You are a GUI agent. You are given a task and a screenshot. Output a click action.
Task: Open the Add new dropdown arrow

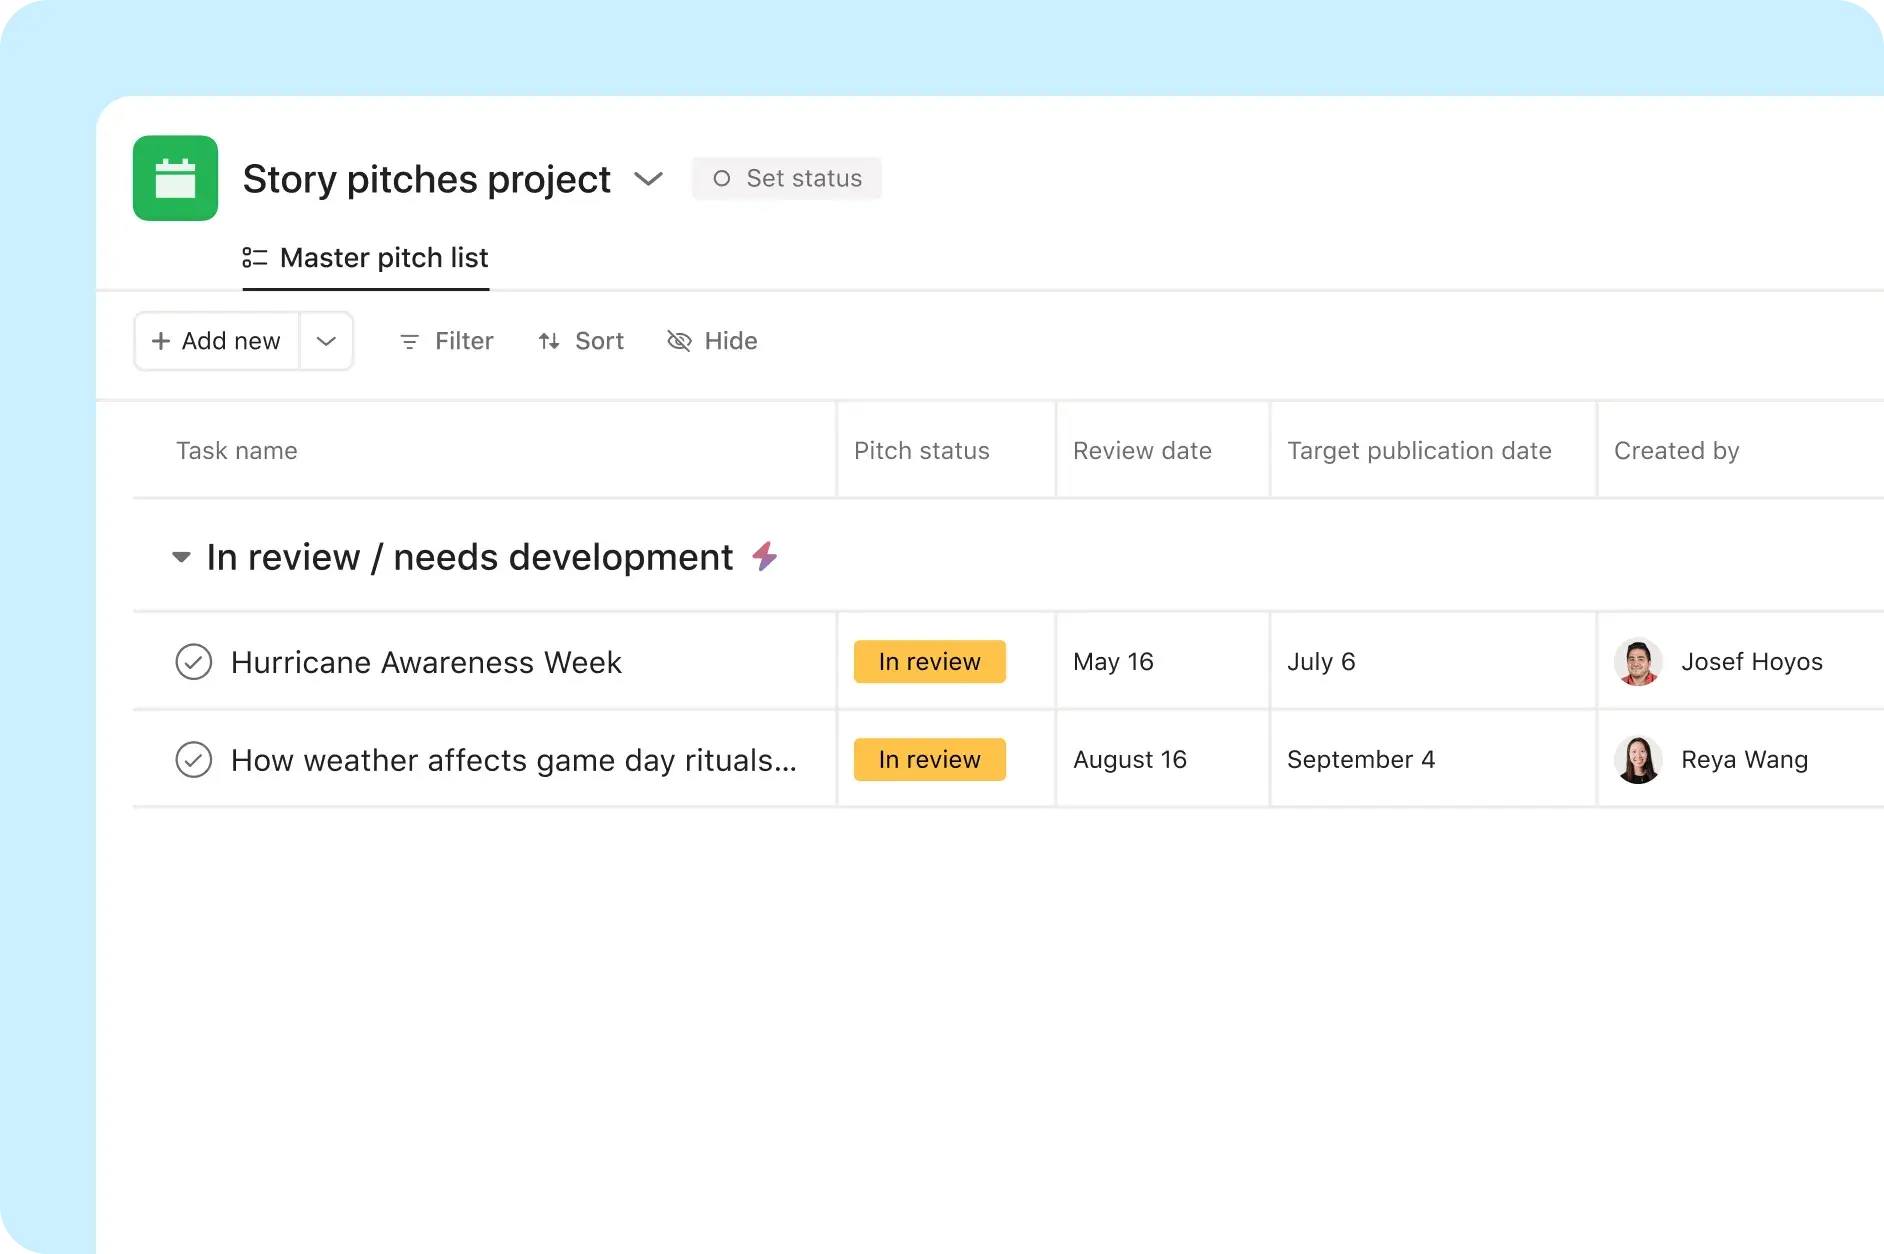point(326,341)
